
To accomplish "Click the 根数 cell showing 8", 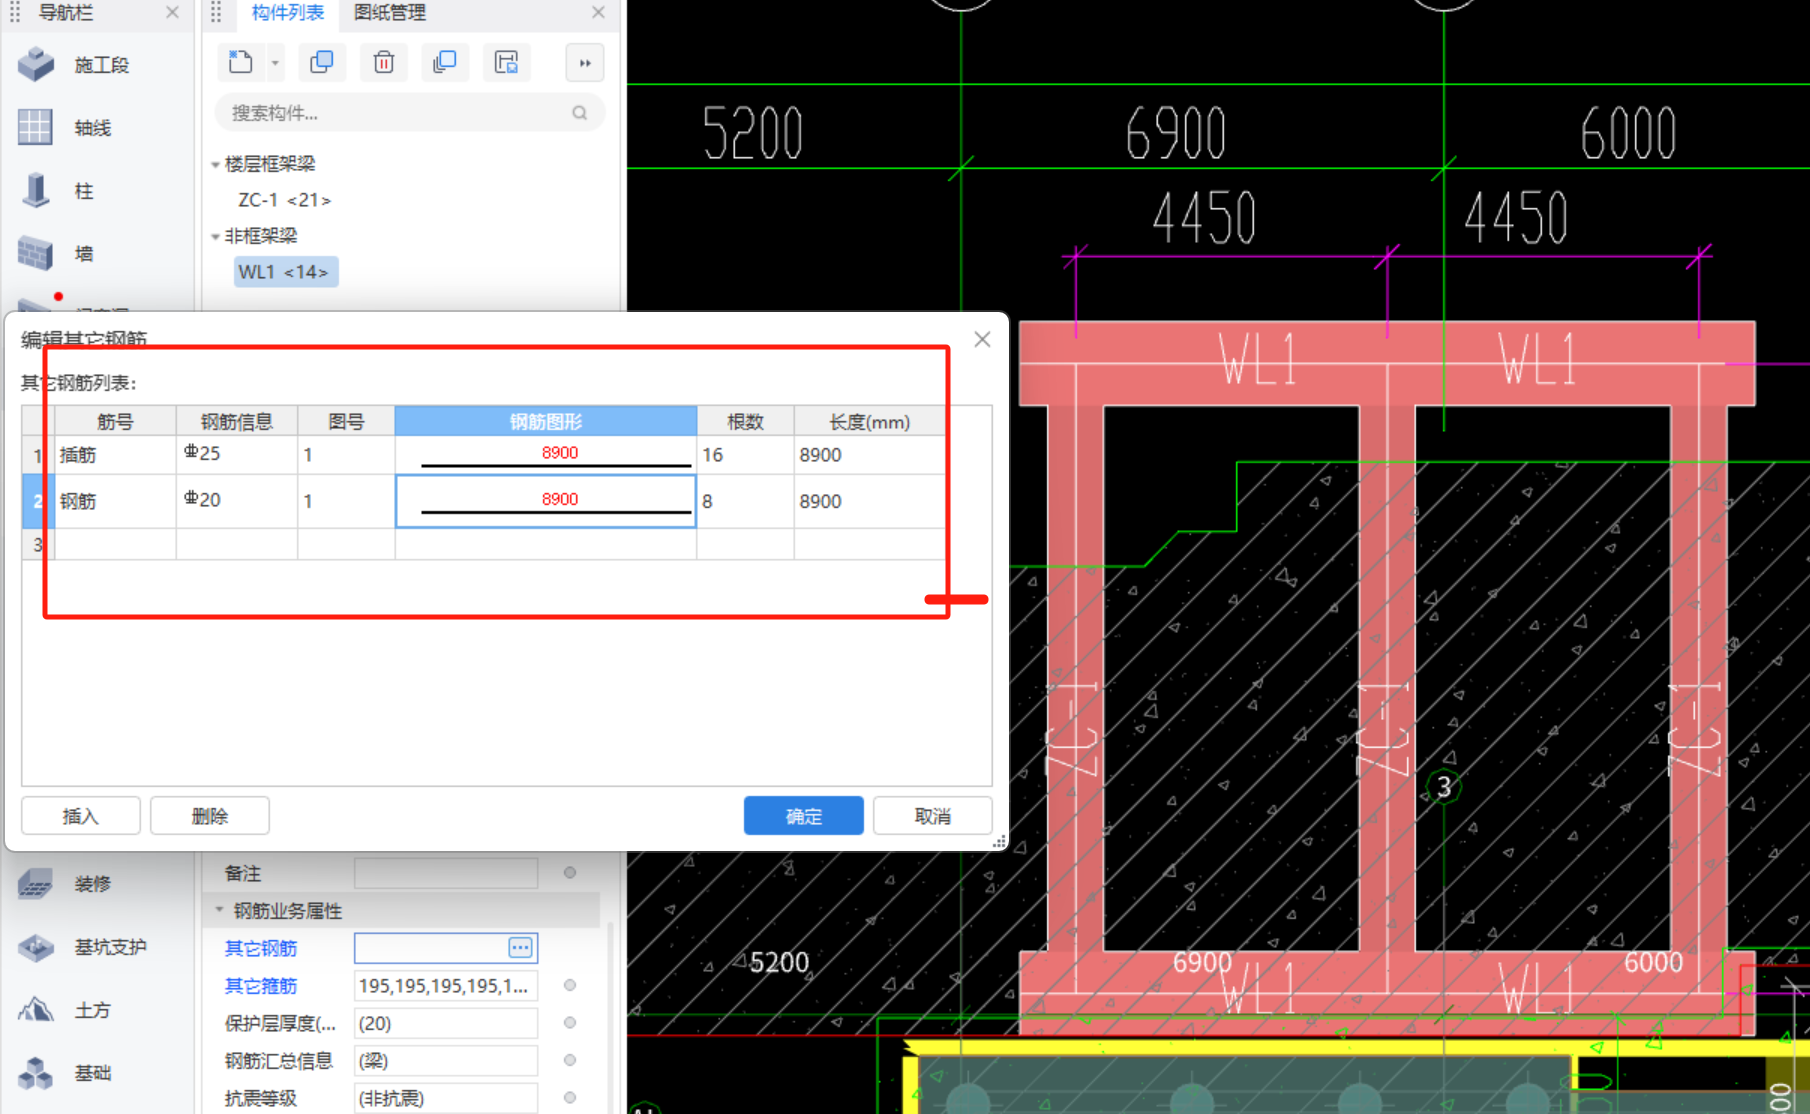I will pyautogui.click(x=746, y=501).
